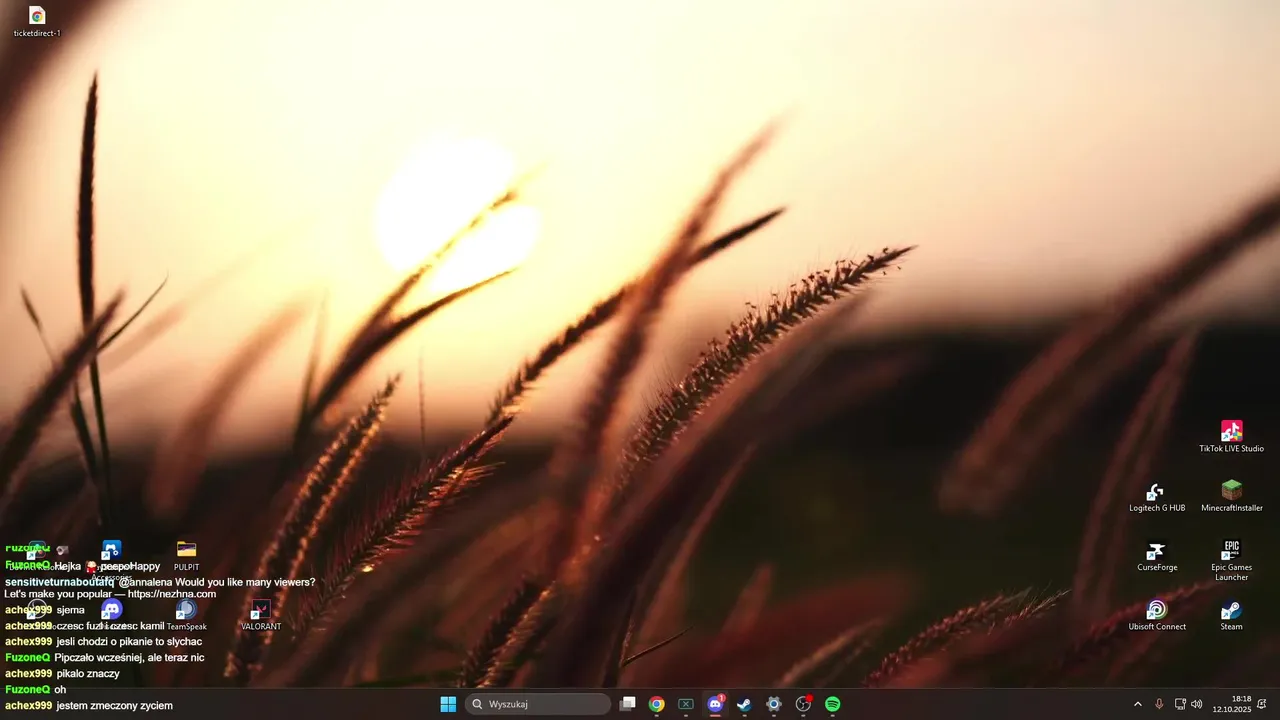Open network settings from the tray

pos(1180,704)
